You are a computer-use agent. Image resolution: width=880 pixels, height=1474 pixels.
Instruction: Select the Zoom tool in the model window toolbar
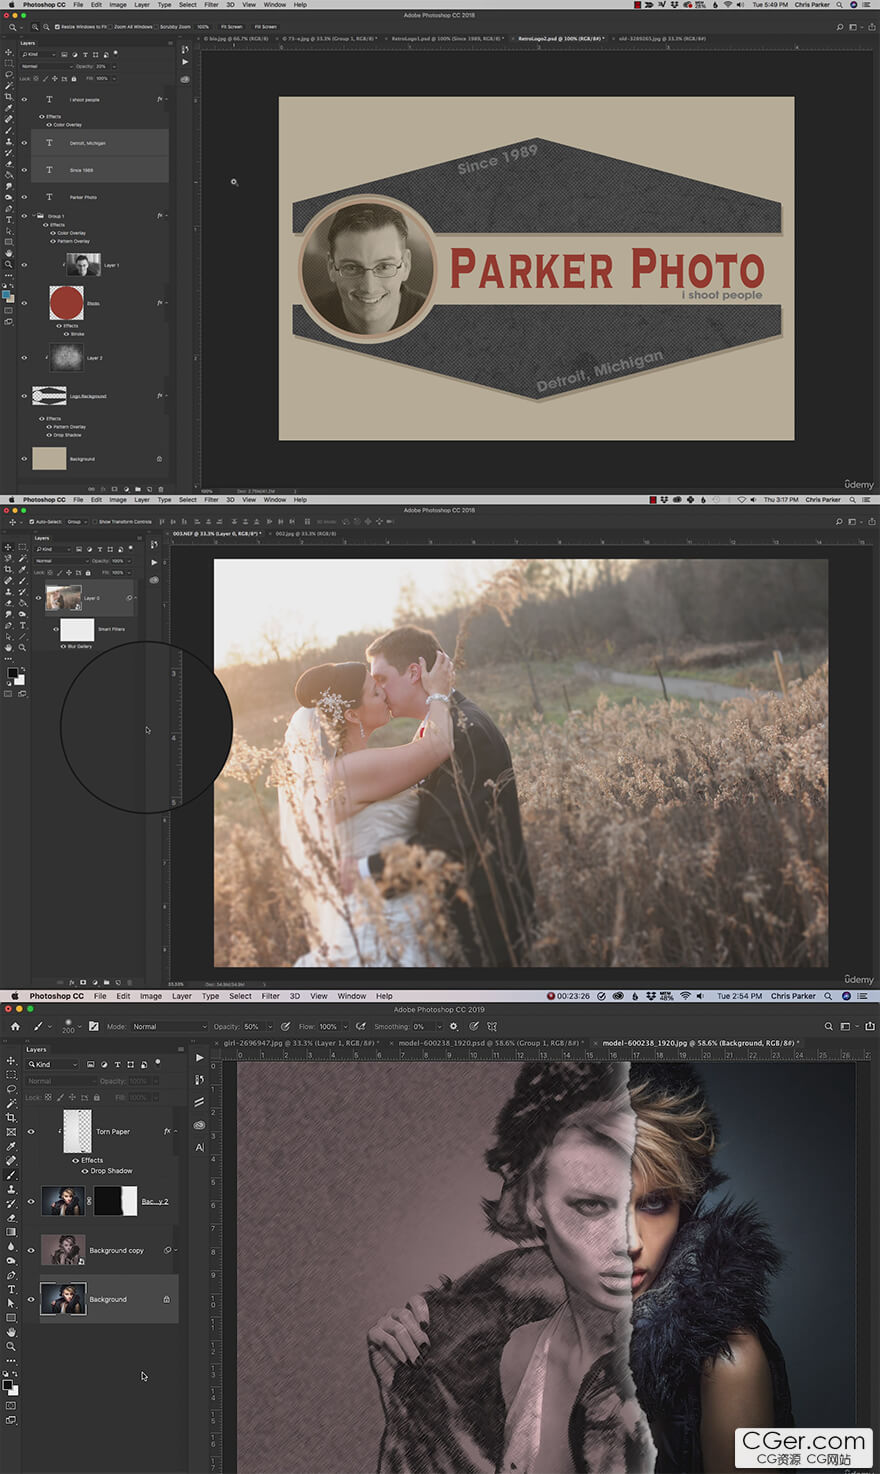(x=11, y=1346)
